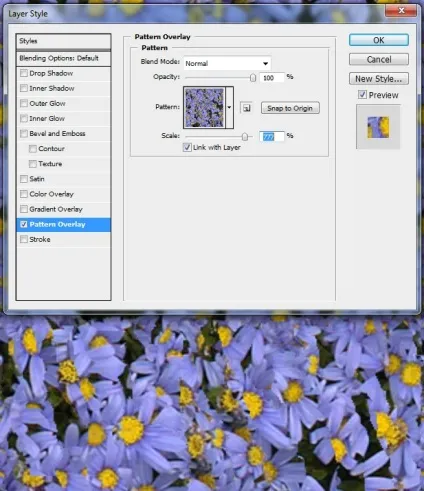Click the New Style... button
Image resolution: width=424 pixels, height=491 pixels.
pyautogui.click(x=379, y=79)
